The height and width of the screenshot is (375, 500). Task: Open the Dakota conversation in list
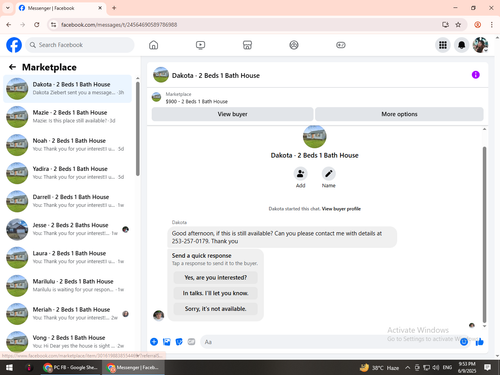tap(67, 89)
